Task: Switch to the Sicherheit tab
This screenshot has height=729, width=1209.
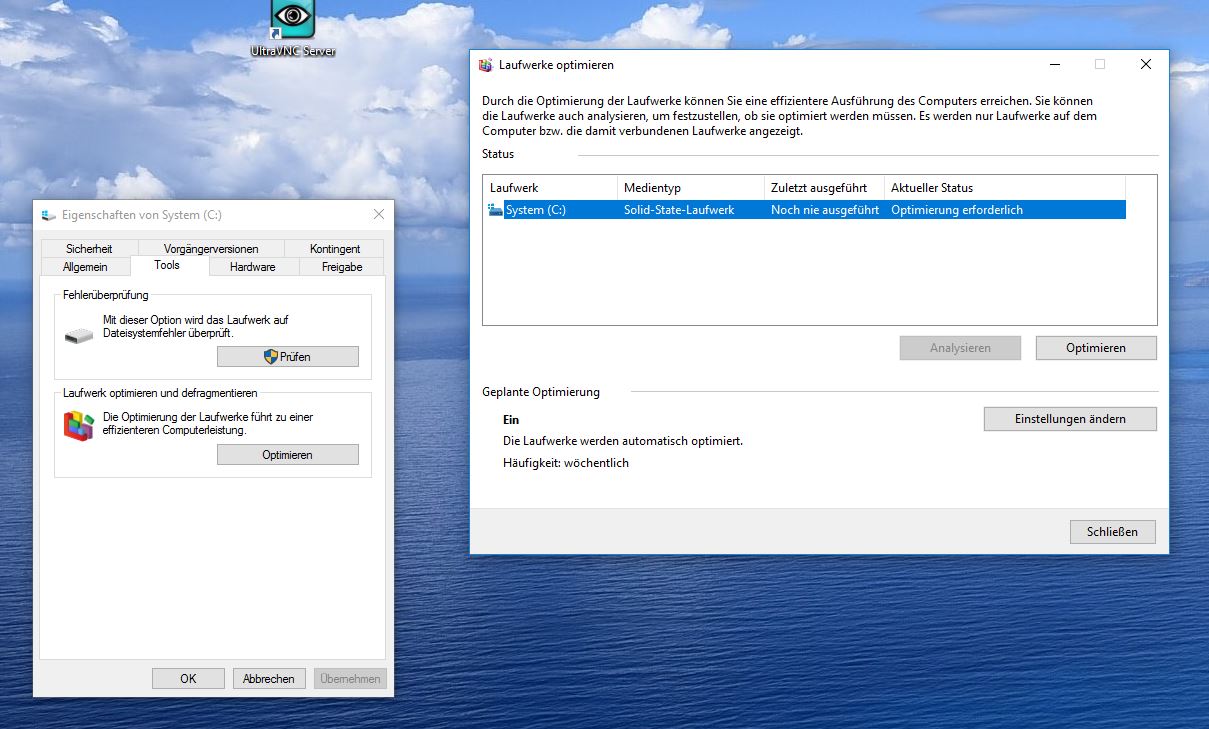Action: [x=89, y=248]
